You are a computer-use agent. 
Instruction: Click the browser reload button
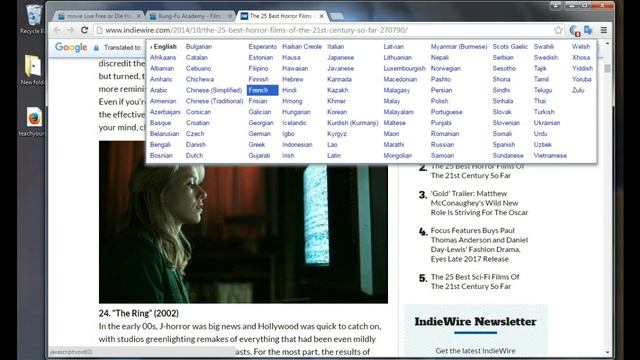tap(84, 30)
